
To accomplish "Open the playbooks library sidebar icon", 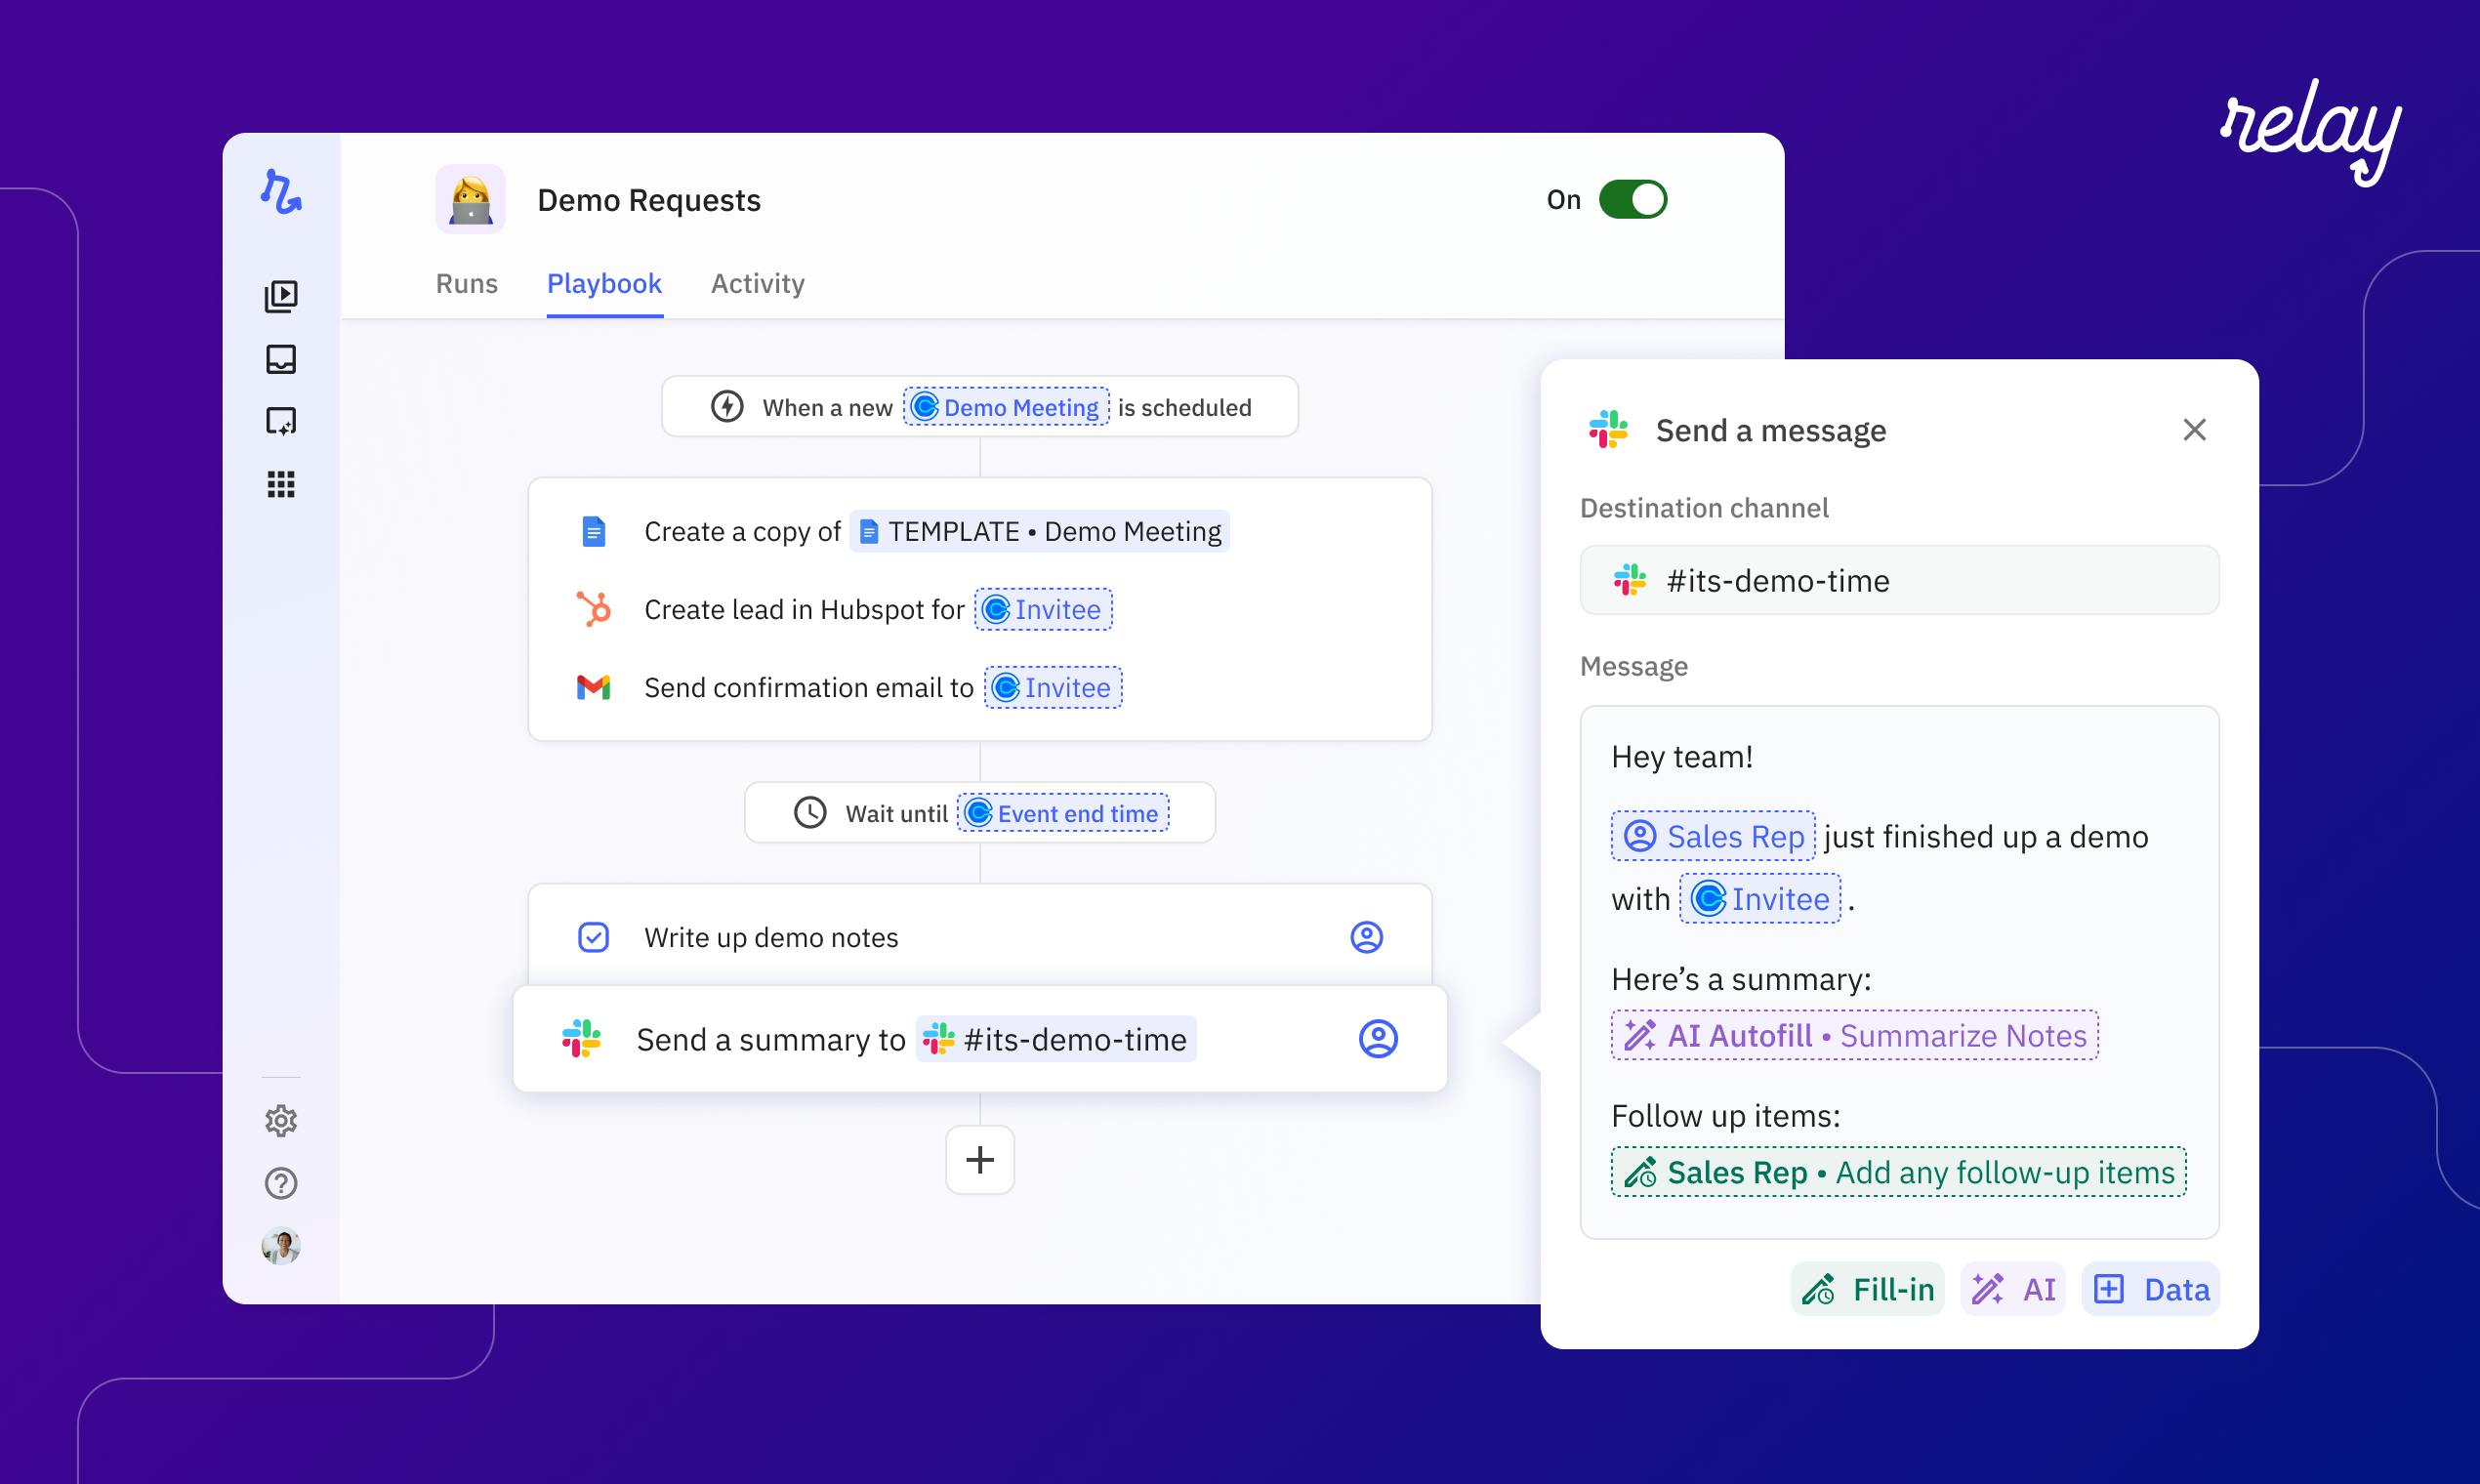I will (x=281, y=297).
